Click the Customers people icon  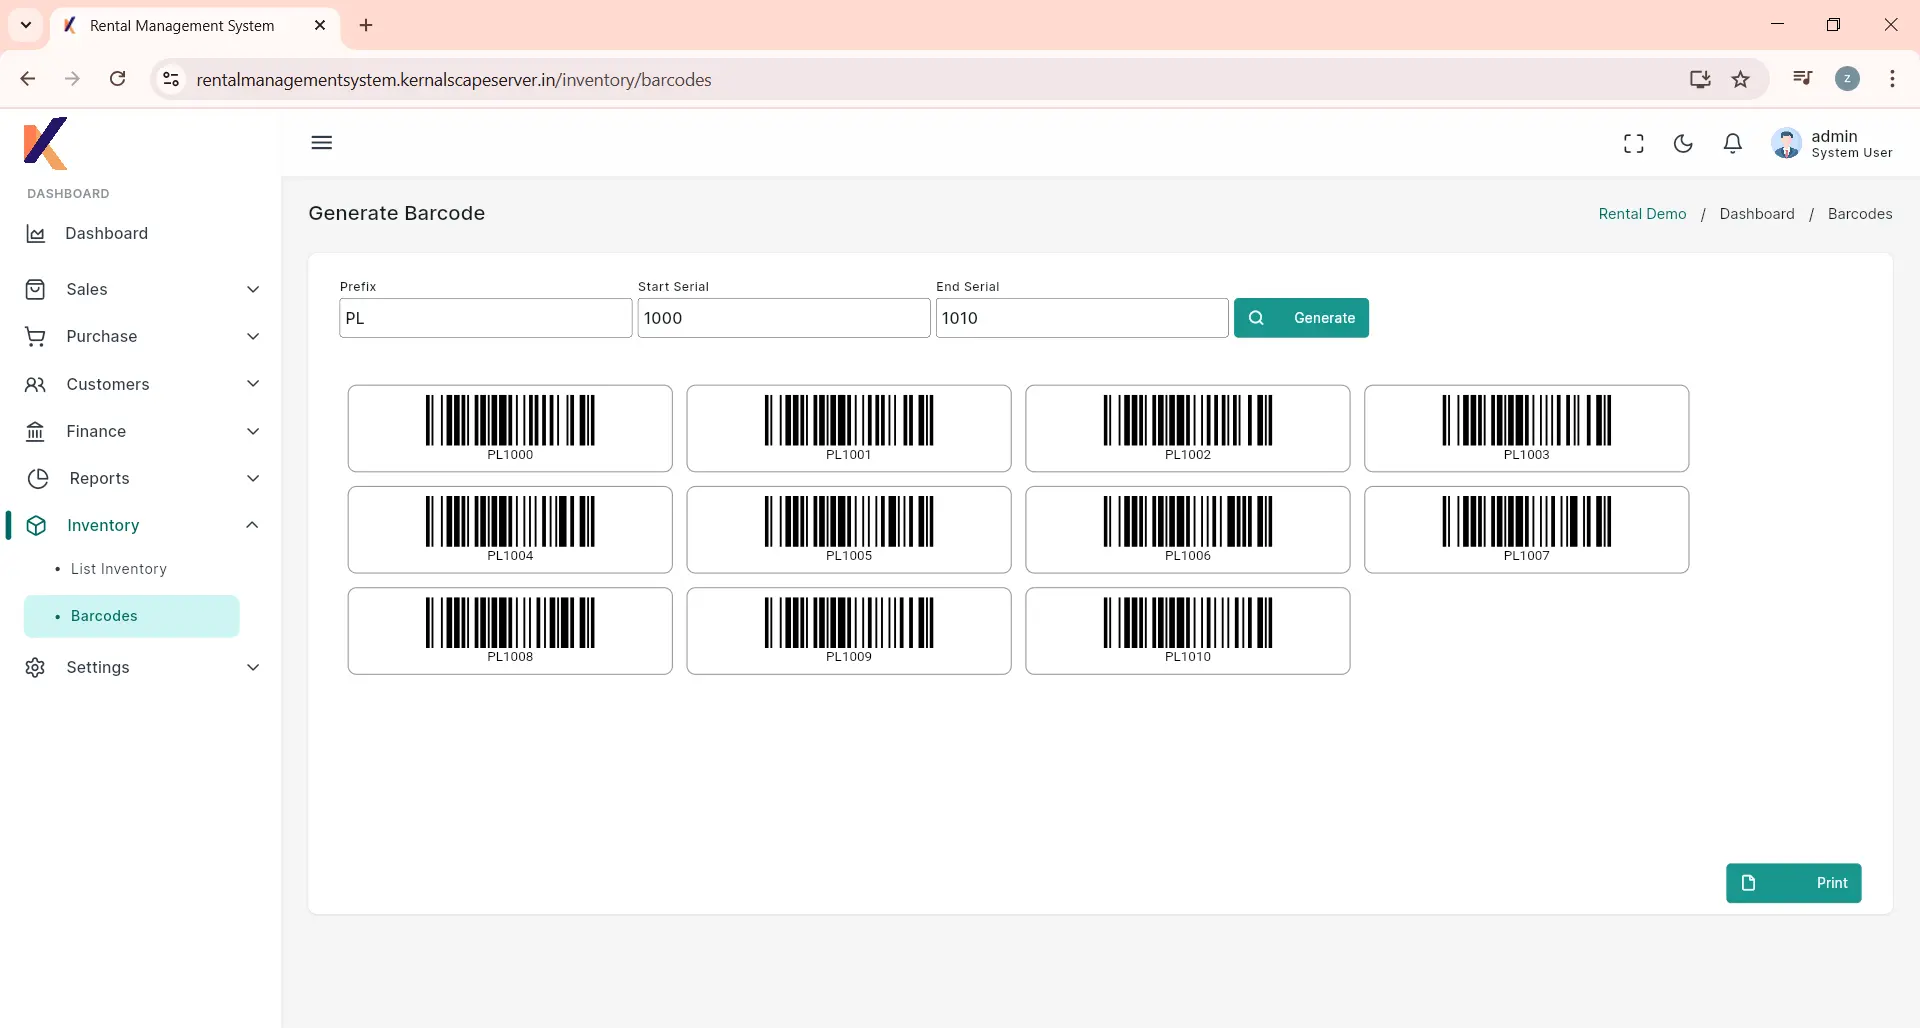(x=36, y=385)
